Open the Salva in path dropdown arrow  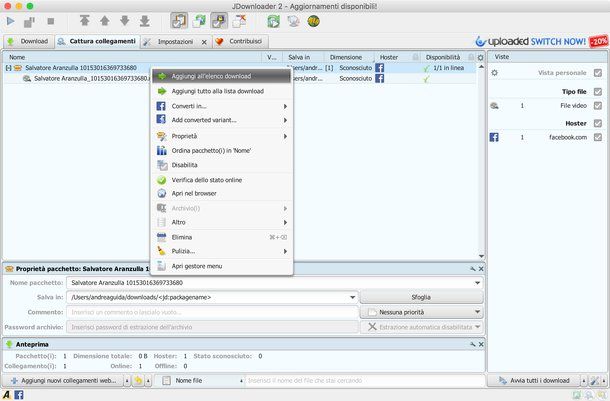(x=352, y=298)
